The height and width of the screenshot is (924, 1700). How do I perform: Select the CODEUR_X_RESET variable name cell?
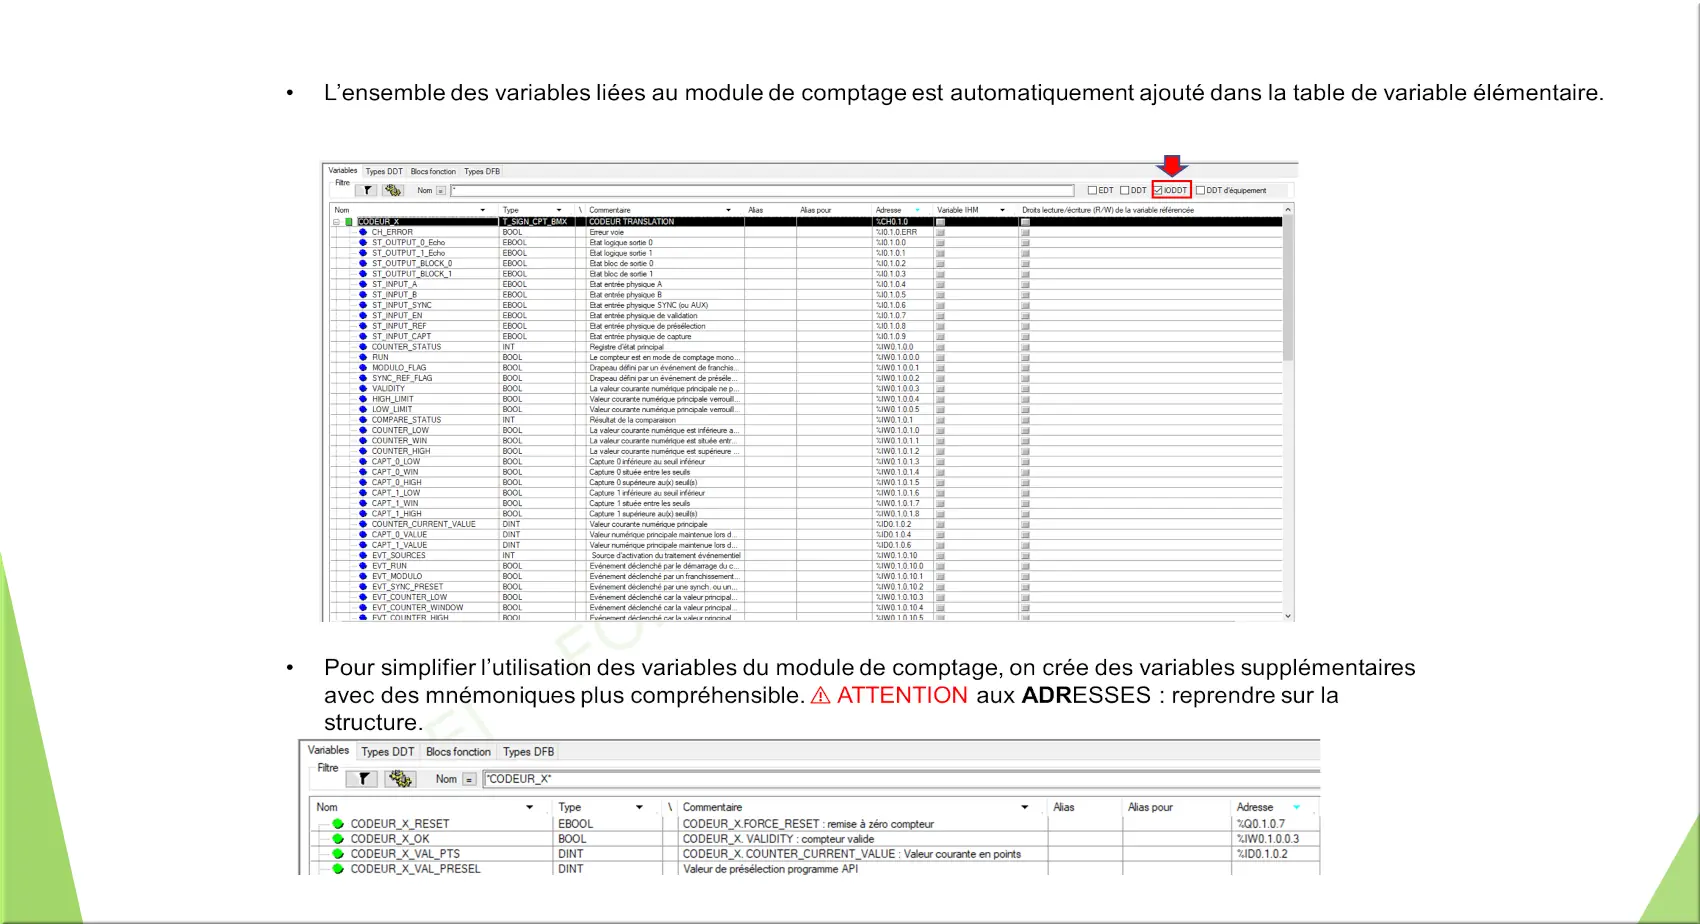pos(400,824)
